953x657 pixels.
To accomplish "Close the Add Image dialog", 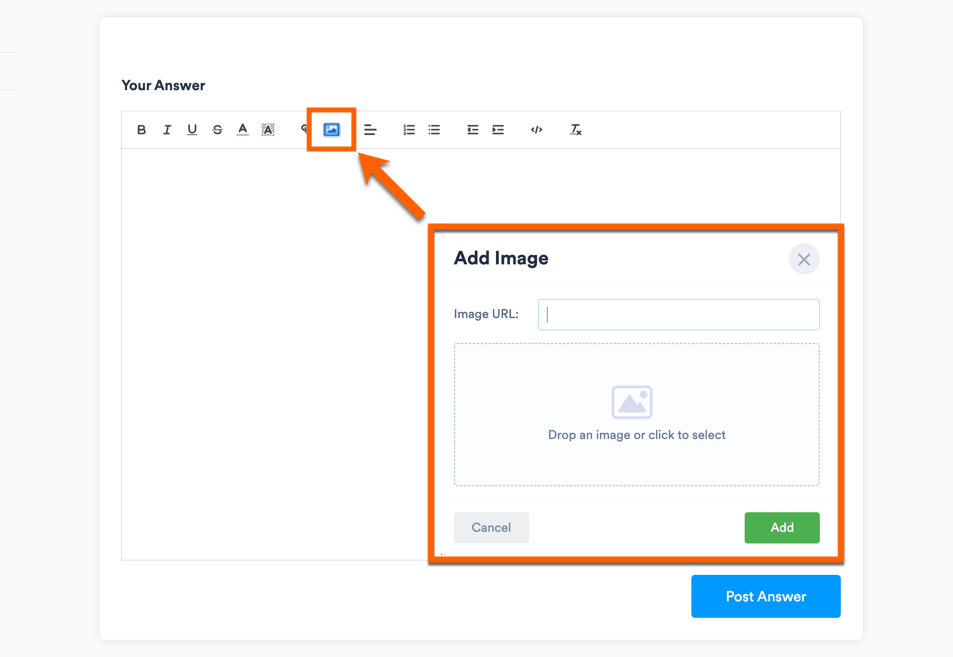I will 804,259.
